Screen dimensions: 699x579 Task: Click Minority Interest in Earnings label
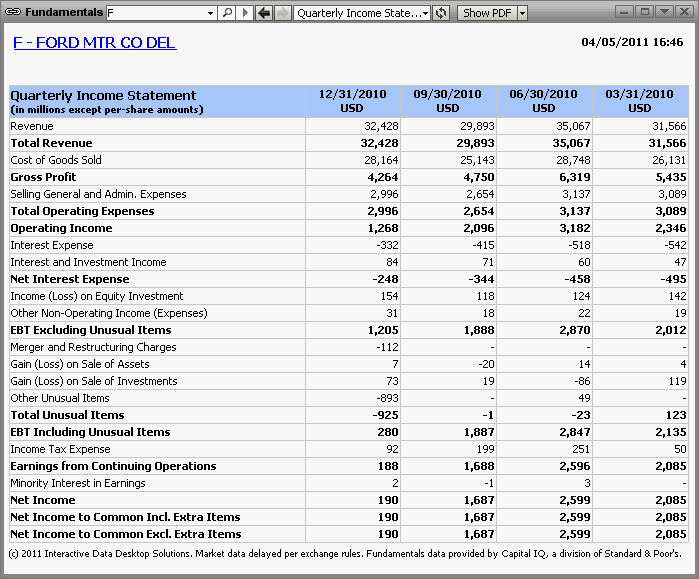(78, 483)
